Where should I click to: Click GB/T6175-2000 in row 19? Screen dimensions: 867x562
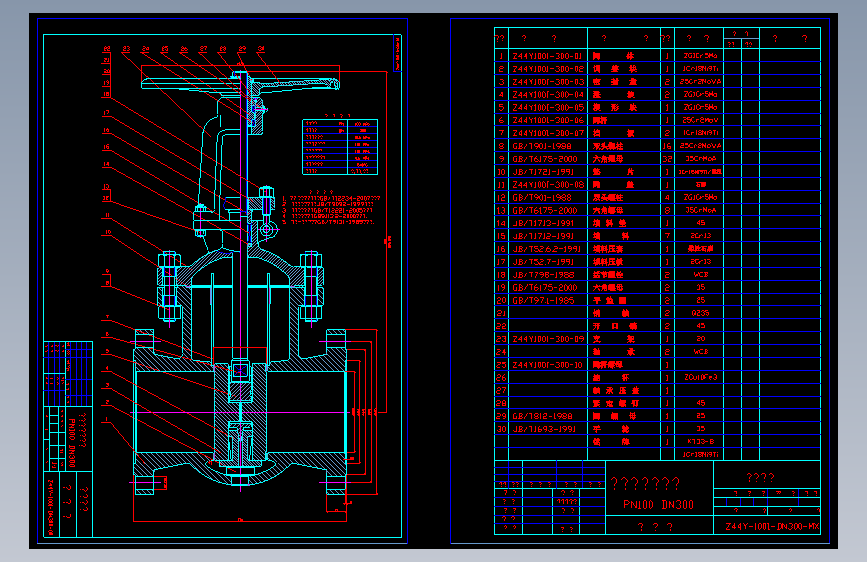tap(544, 288)
